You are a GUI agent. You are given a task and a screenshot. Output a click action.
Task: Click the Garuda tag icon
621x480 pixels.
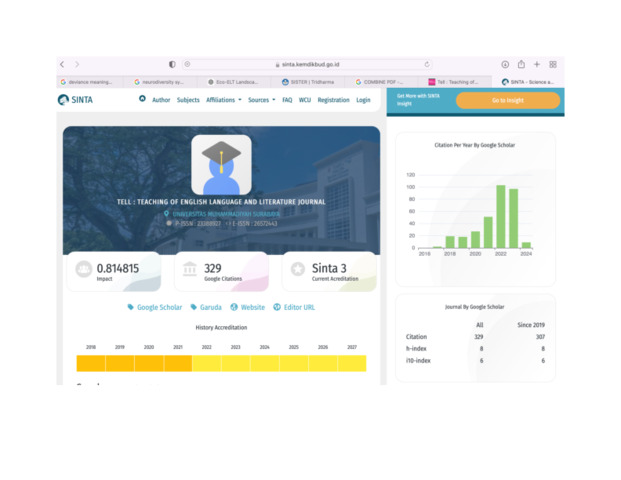pyautogui.click(x=194, y=307)
